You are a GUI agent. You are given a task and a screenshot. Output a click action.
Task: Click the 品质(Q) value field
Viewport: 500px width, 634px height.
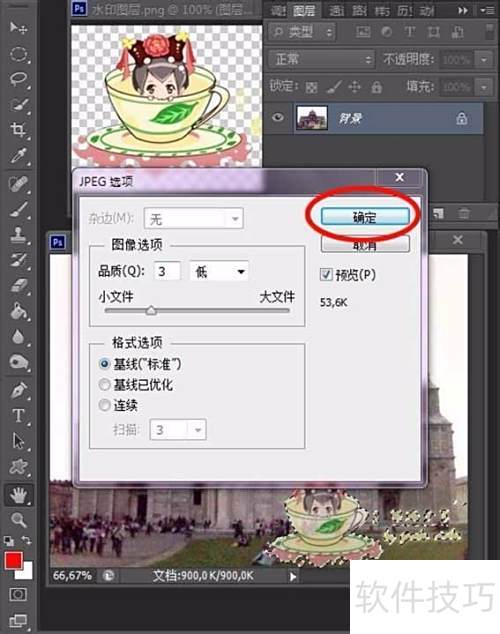point(167,271)
